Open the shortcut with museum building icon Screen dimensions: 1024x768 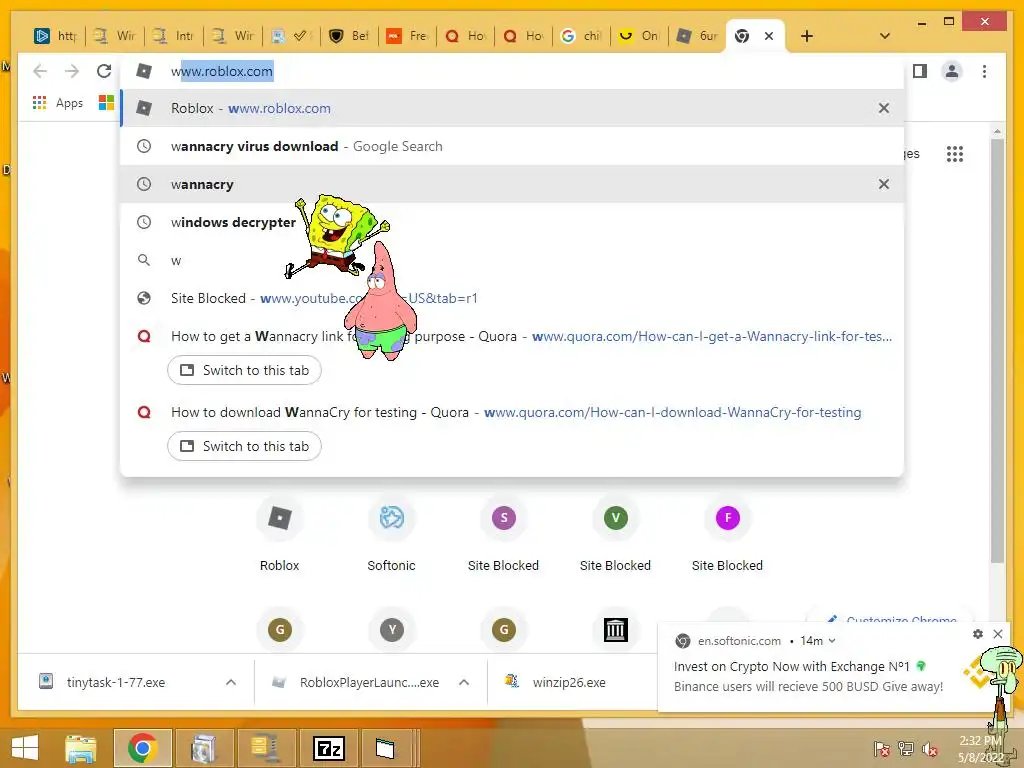[615, 630]
